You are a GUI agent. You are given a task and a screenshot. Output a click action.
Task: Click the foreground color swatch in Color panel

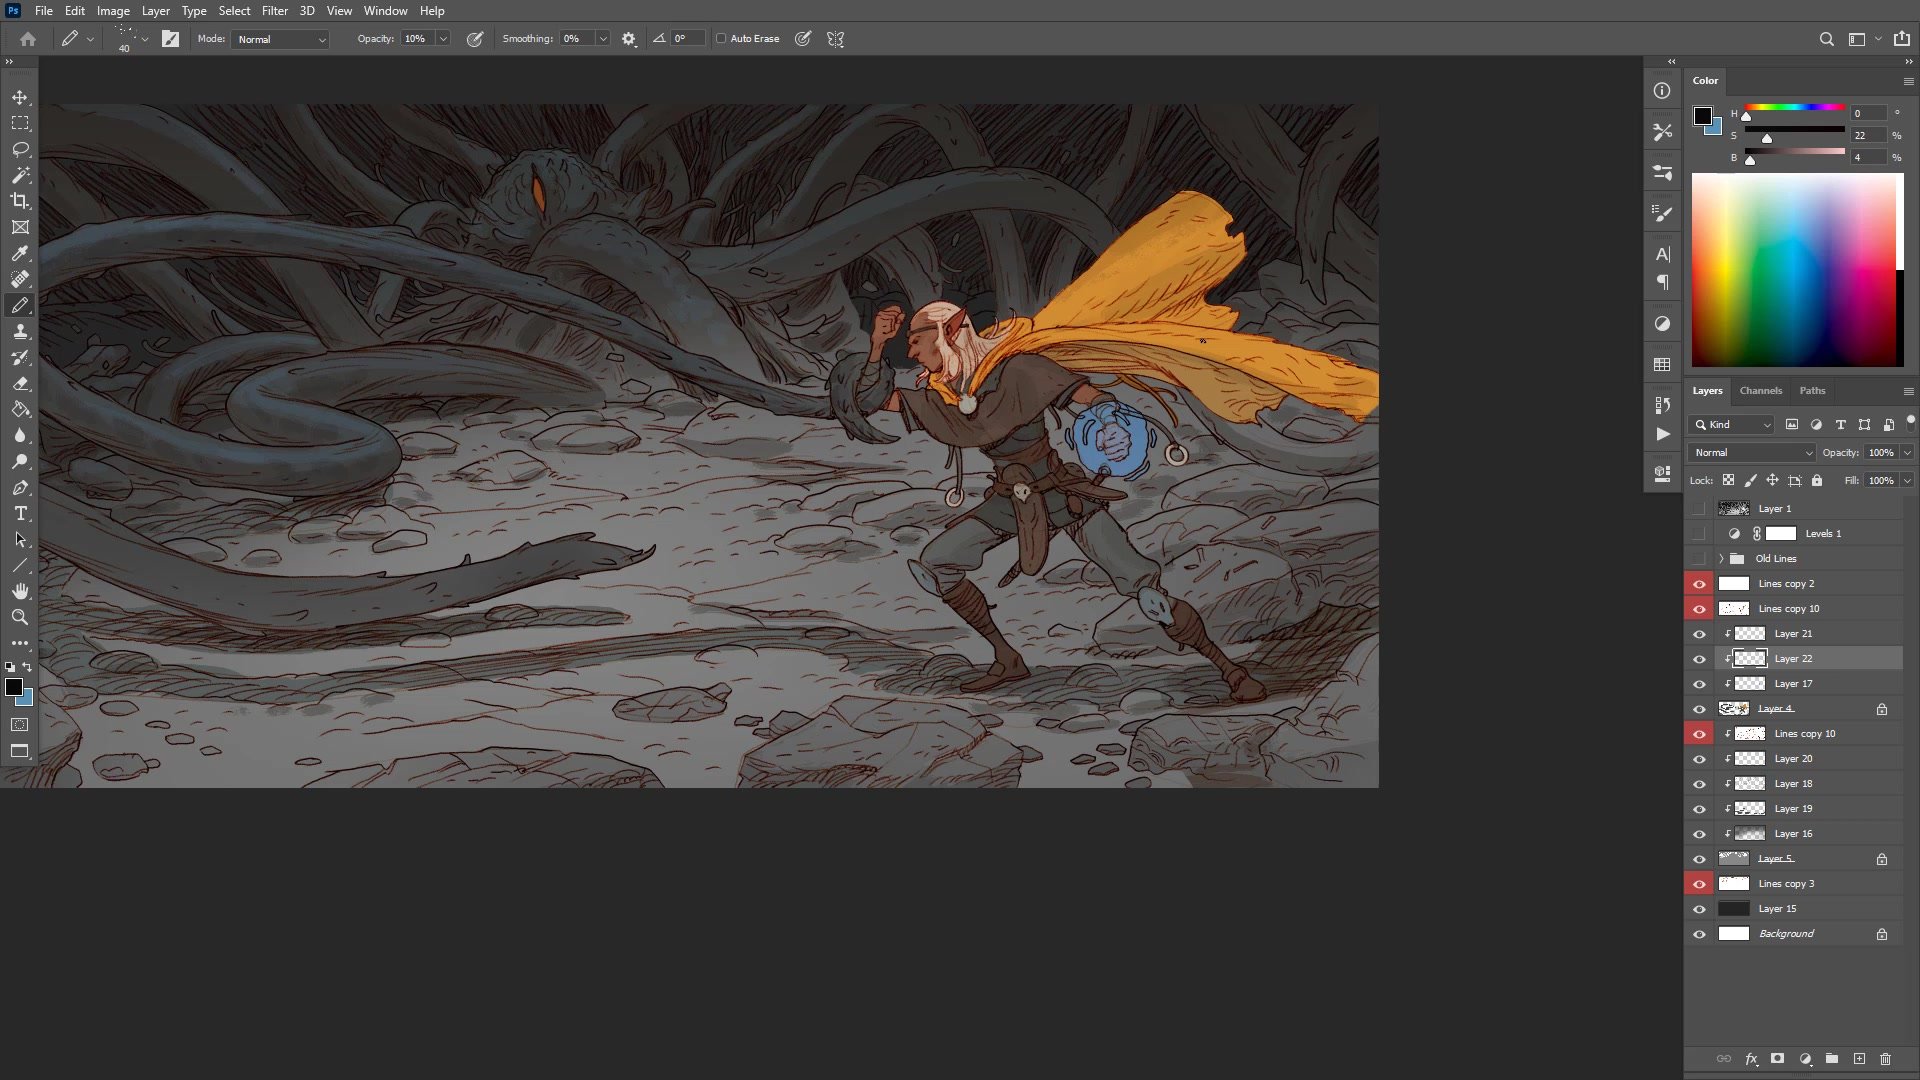(x=1702, y=116)
